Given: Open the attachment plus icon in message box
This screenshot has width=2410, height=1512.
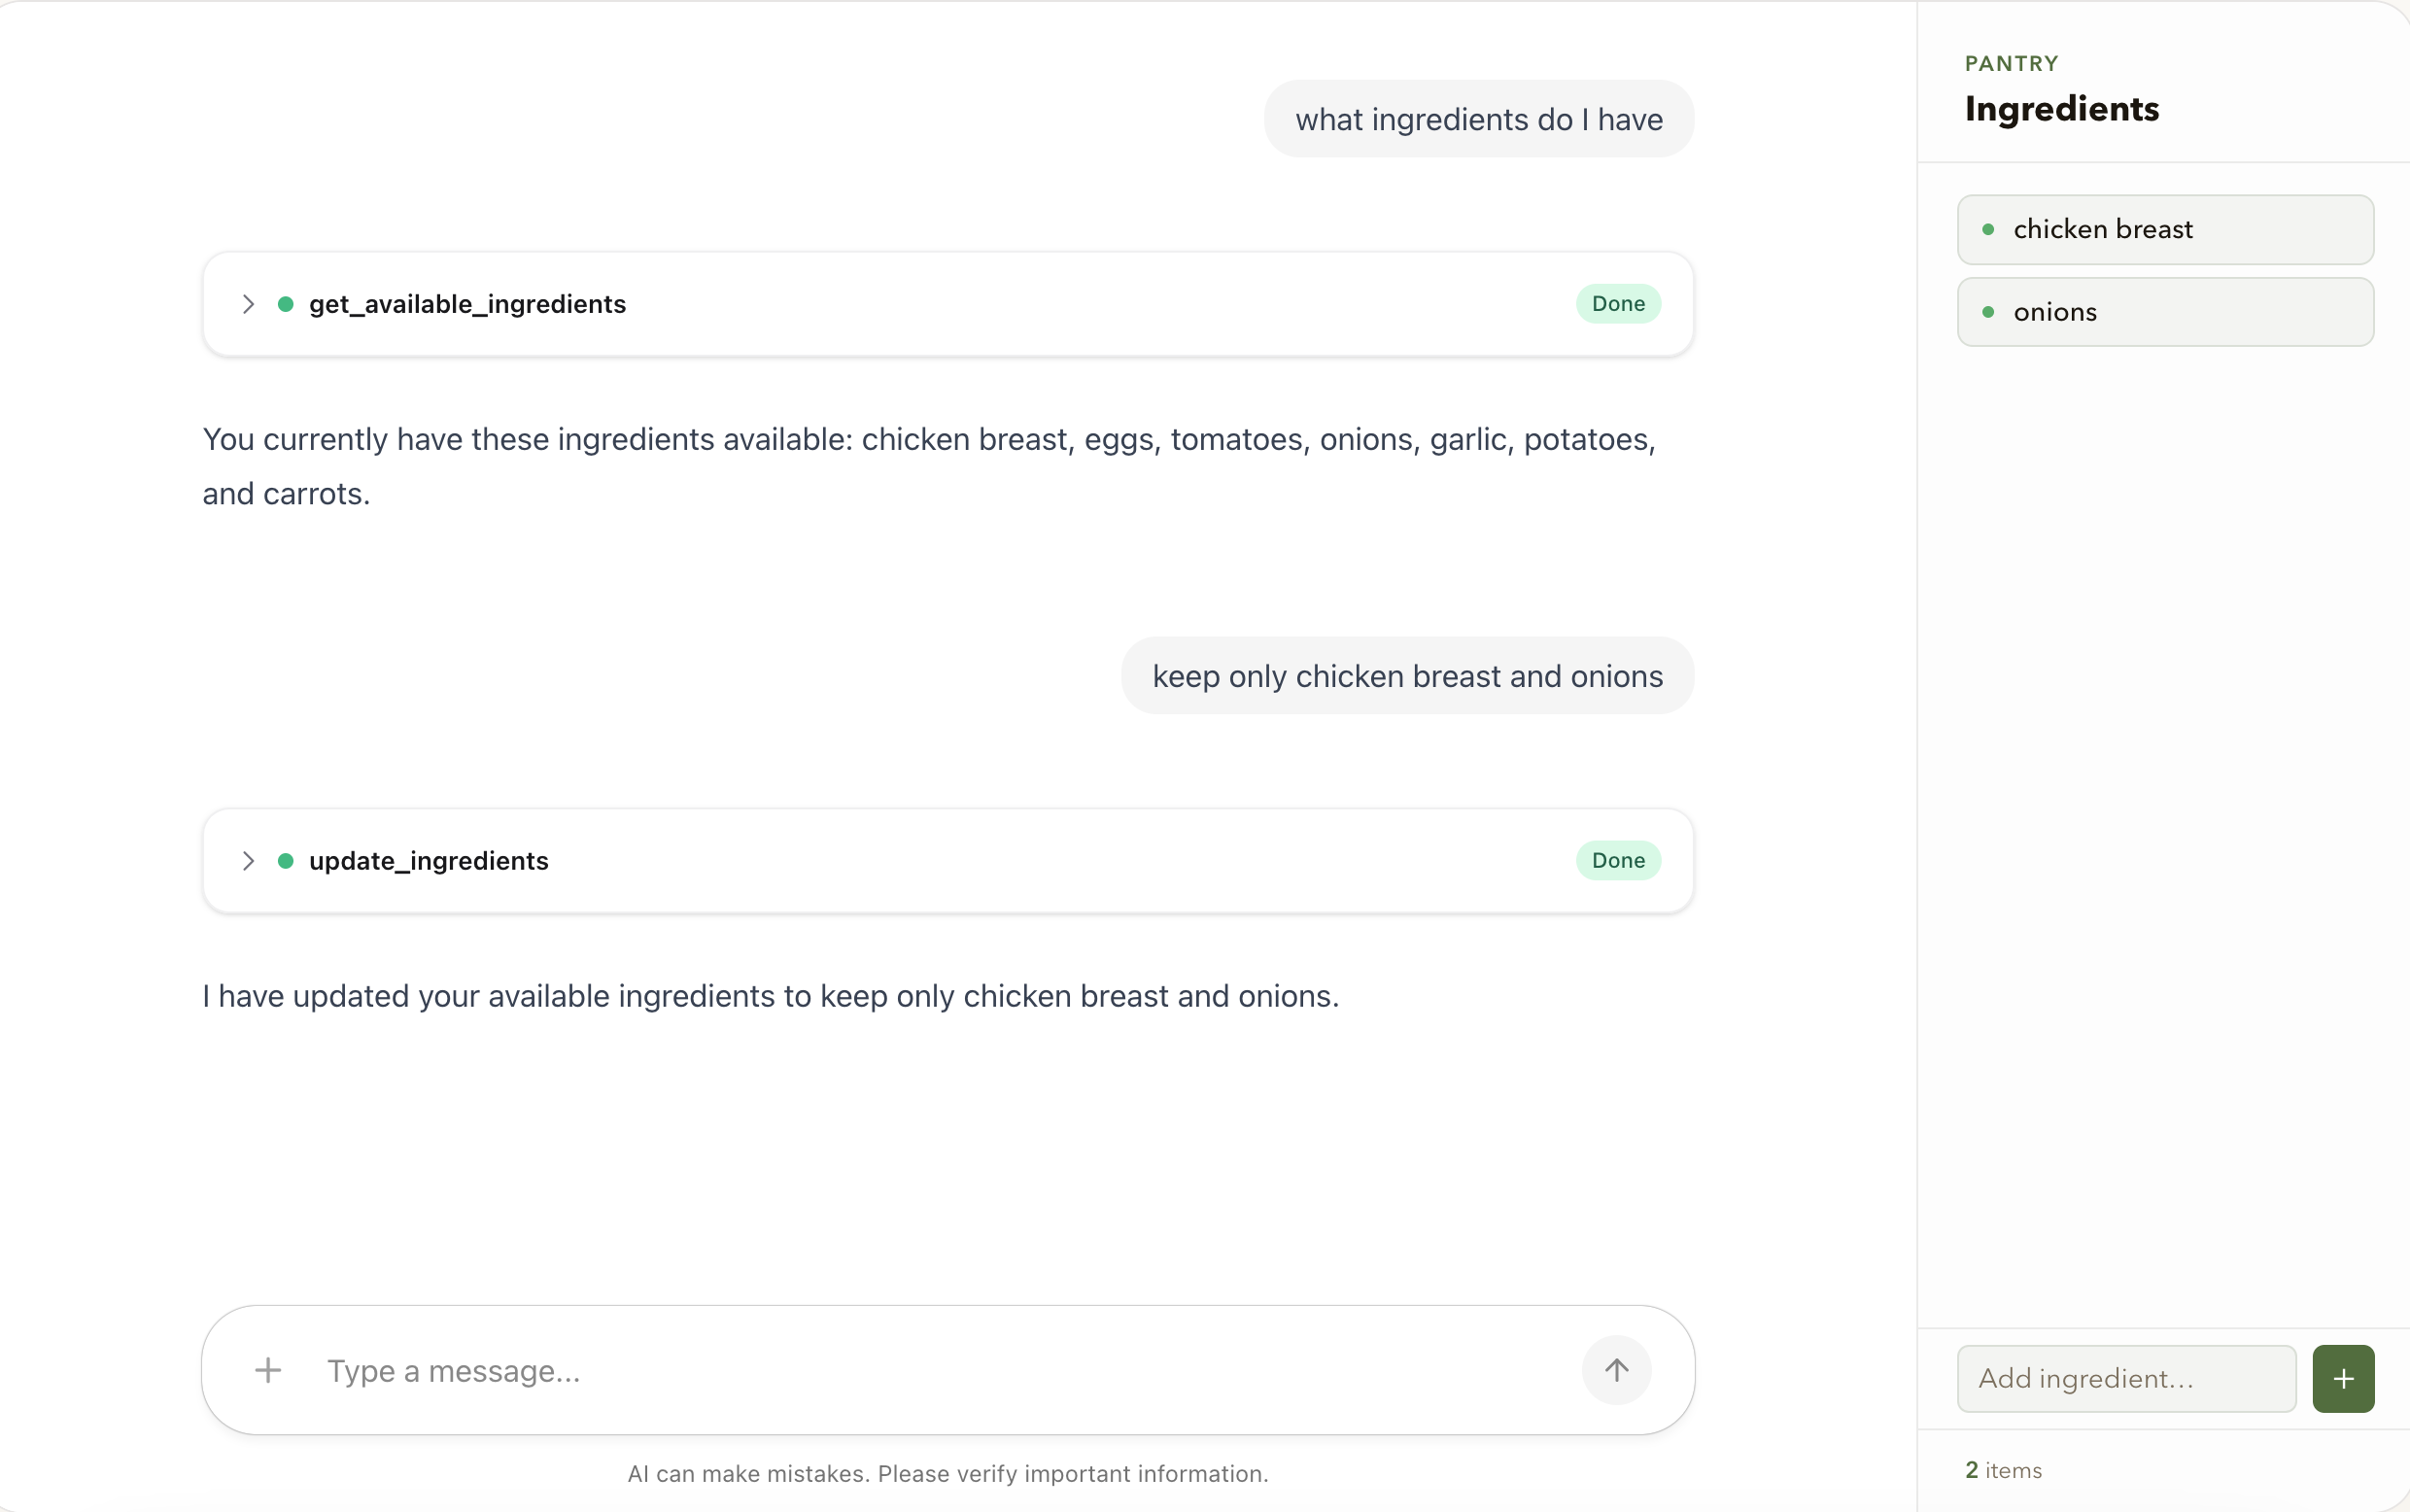Looking at the screenshot, I should coord(268,1370).
